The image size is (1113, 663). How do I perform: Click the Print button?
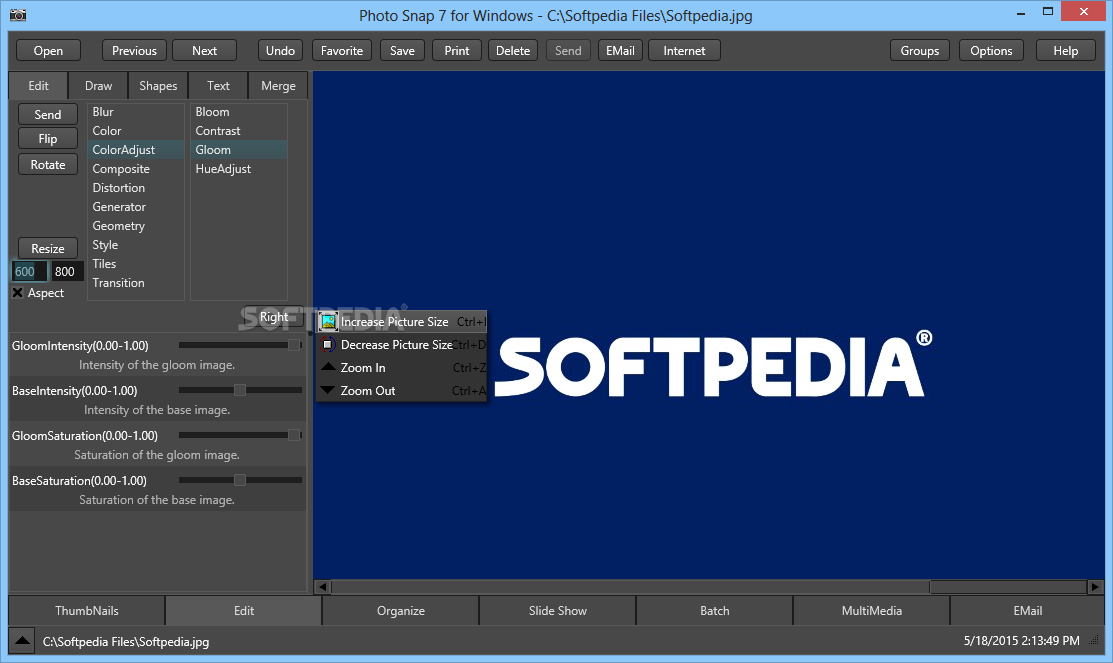click(x=456, y=50)
